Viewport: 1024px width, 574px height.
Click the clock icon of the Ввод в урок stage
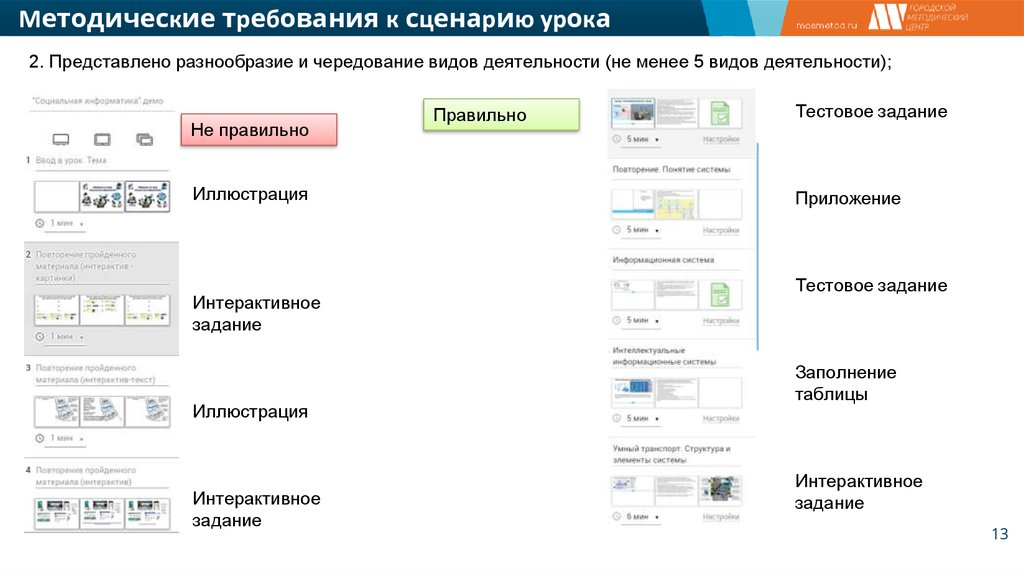[x=40, y=223]
